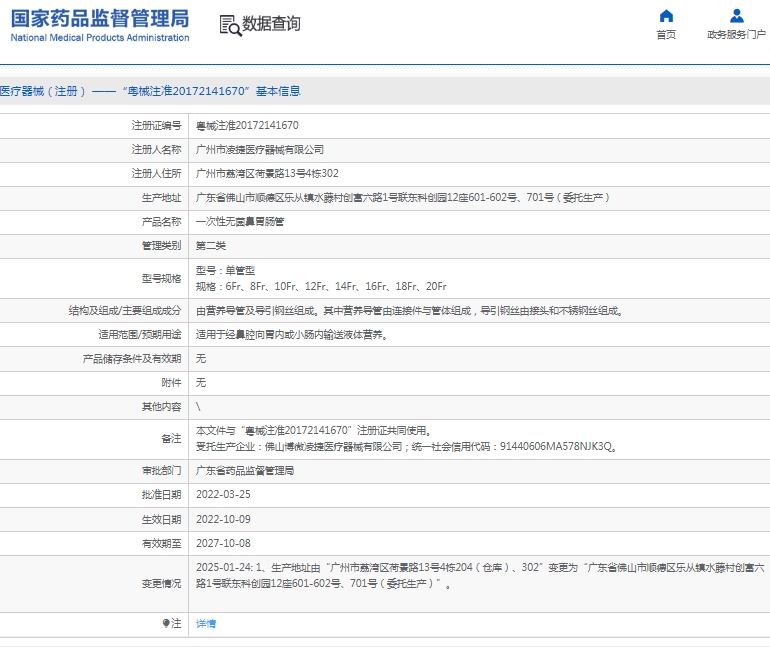Click the 适用范围/预期用途 label

pyautogui.click(x=140, y=335)
